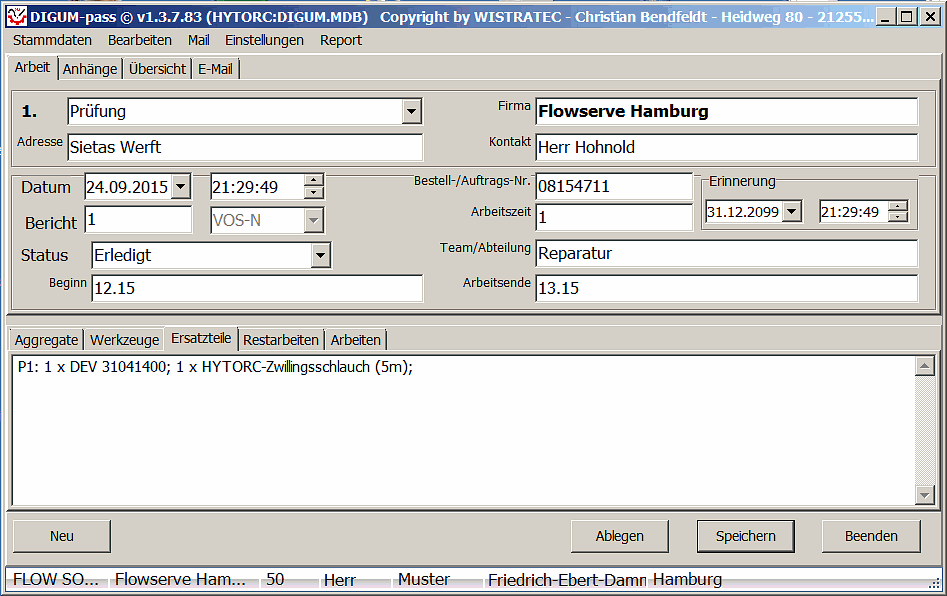Switch to the Anhänge tab
The width and height of the screenshot is (947, 596).
(90, 69)
